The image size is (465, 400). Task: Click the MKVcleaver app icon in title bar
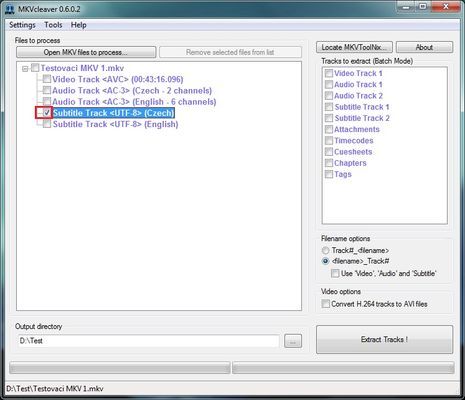pyautogui.click(x=10, y=9)
